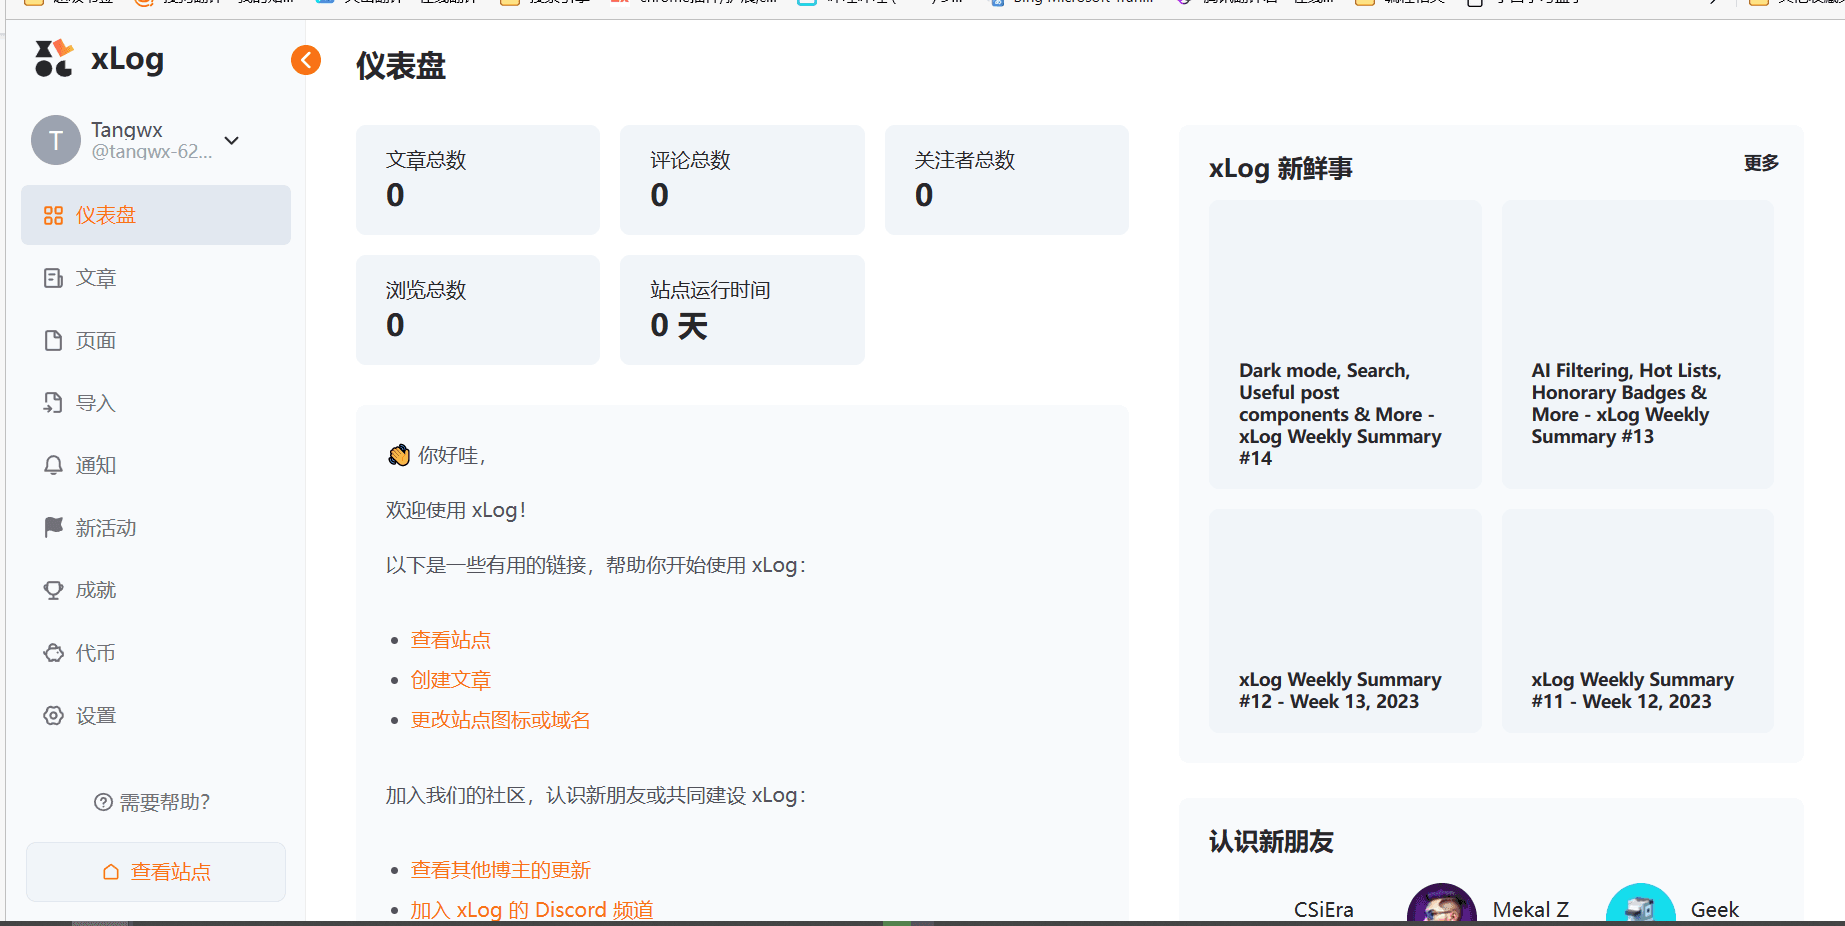1845x926 pixels.
Task: Click the 导入 import file icon
Action: [53, 403]
